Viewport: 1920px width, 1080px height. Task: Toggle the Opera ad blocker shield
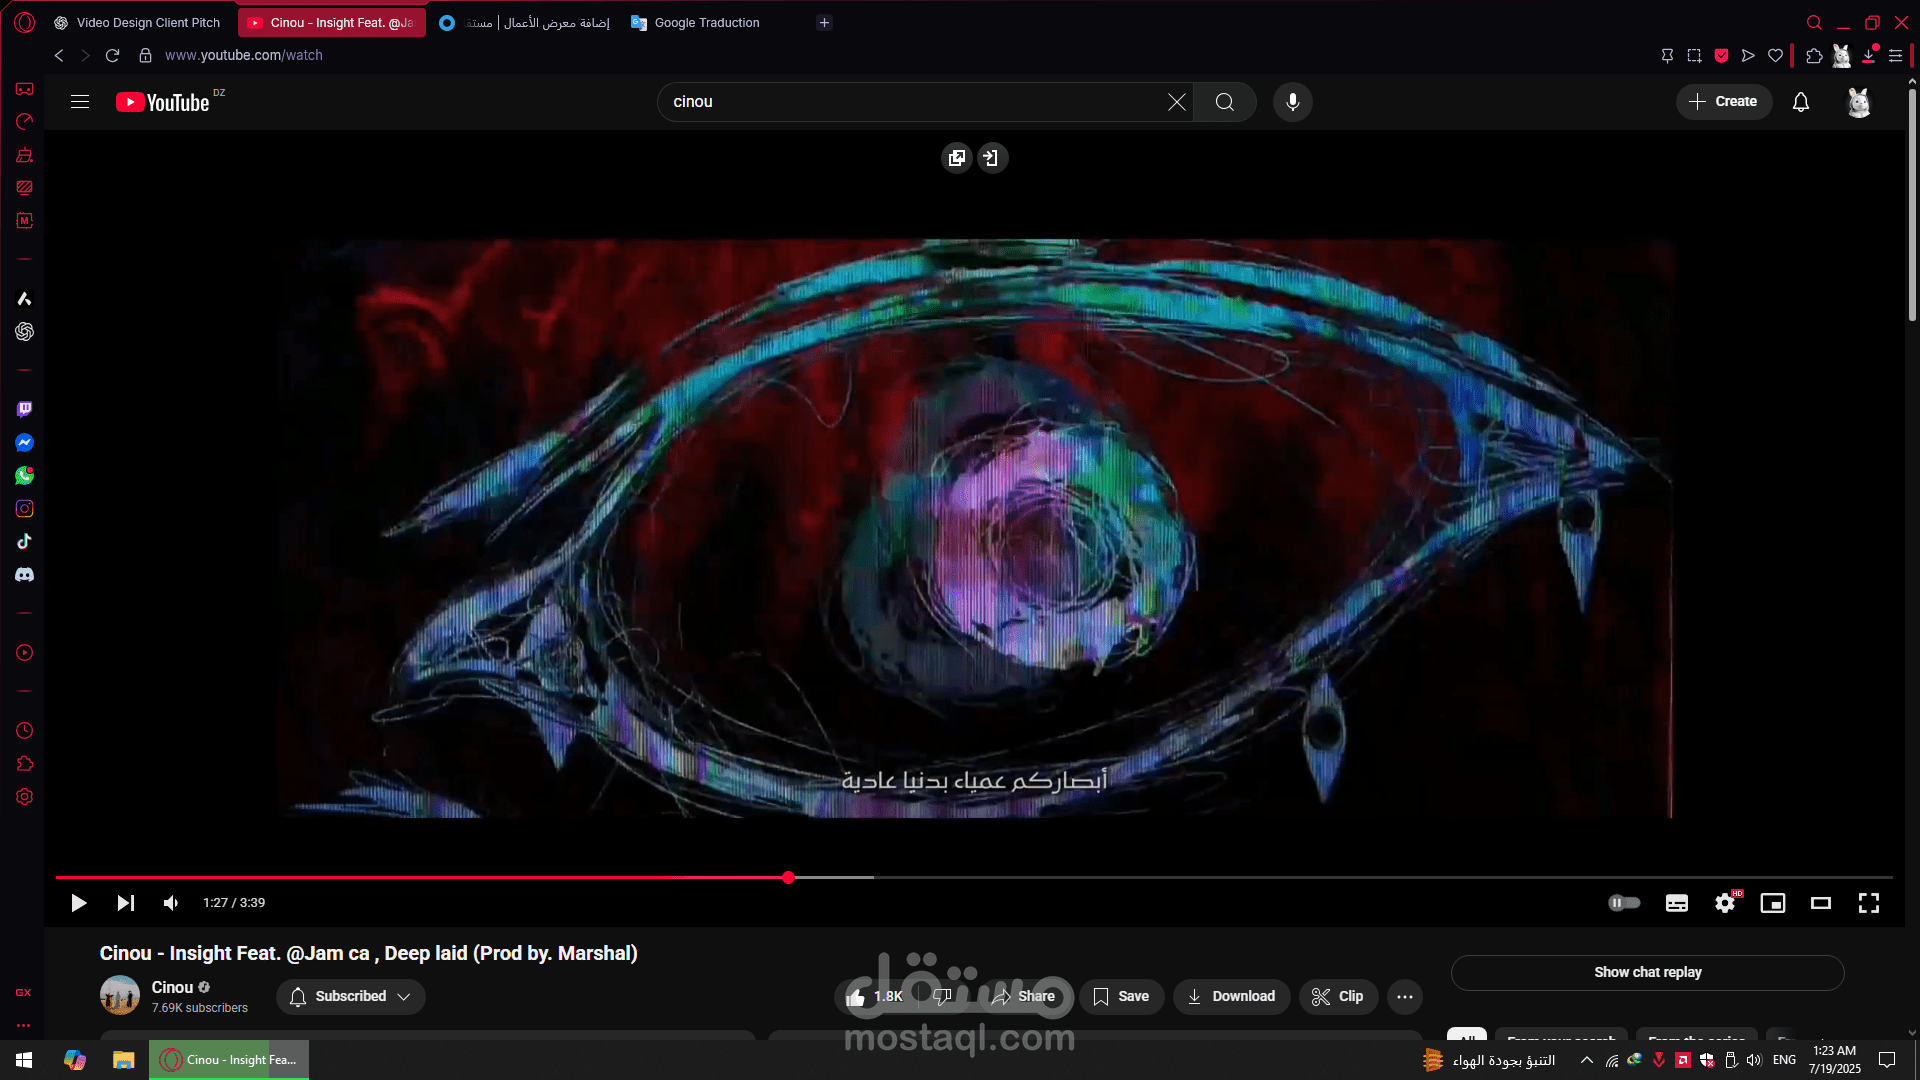tap(1721, 56)
